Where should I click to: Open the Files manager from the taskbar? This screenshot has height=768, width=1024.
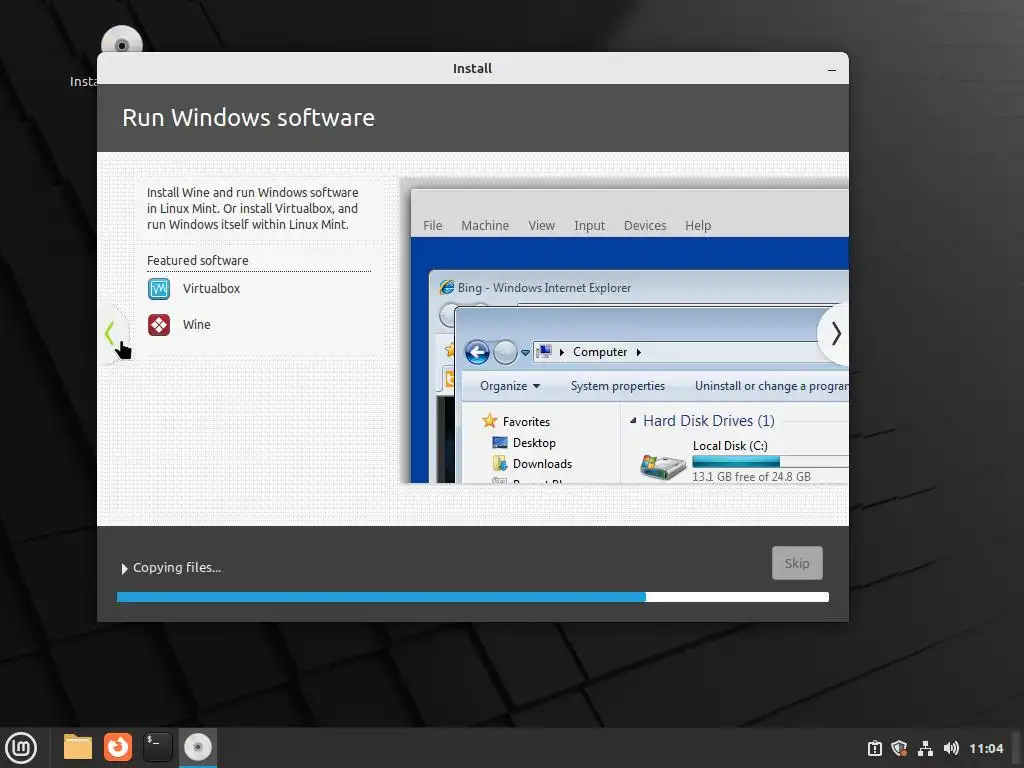pos(78,747)
